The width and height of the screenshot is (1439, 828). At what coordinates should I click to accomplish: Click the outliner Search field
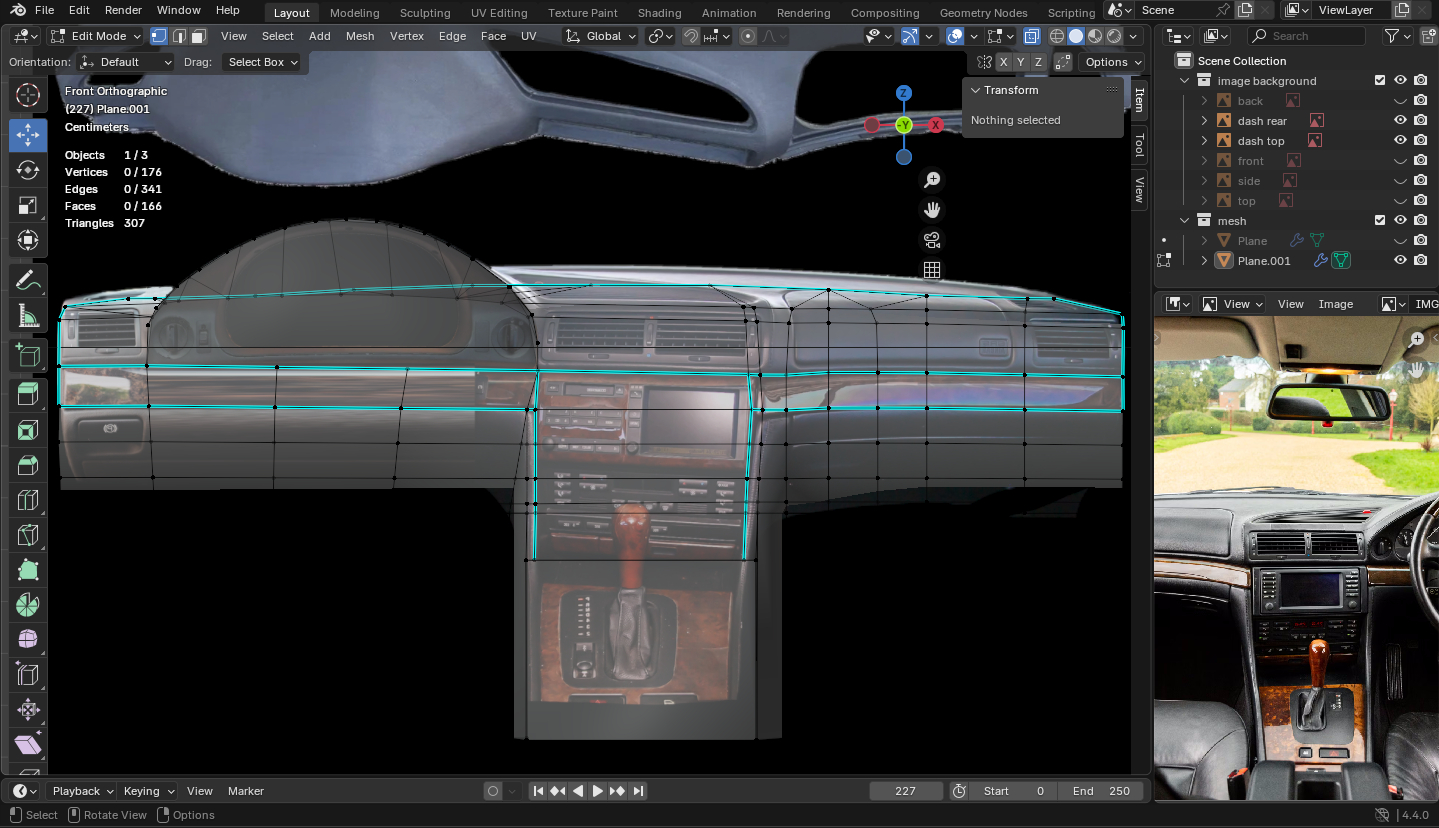coord(1306,36)
